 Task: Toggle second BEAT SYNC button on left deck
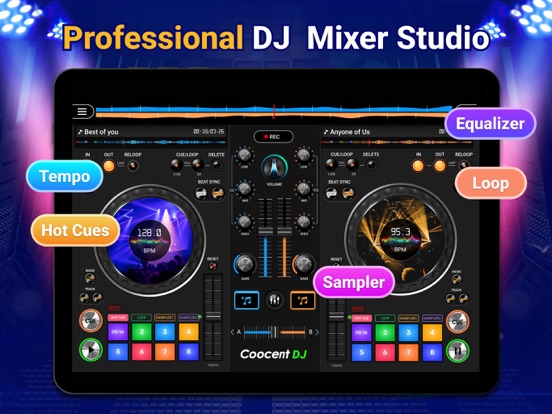(x=218, y=193)
